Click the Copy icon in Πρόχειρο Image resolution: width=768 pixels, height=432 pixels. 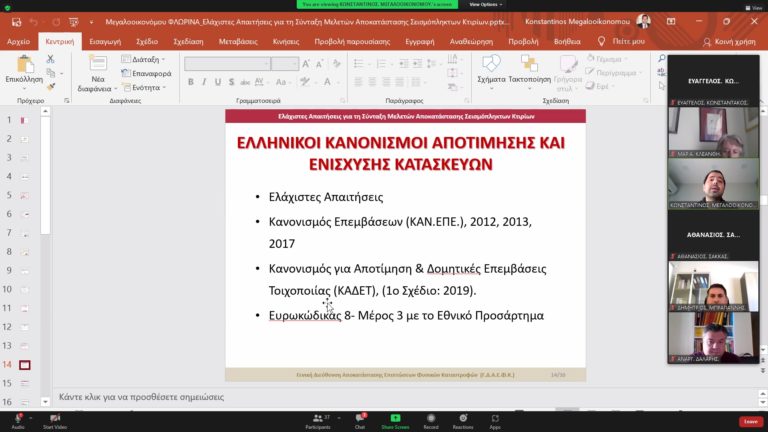[50, 73]
